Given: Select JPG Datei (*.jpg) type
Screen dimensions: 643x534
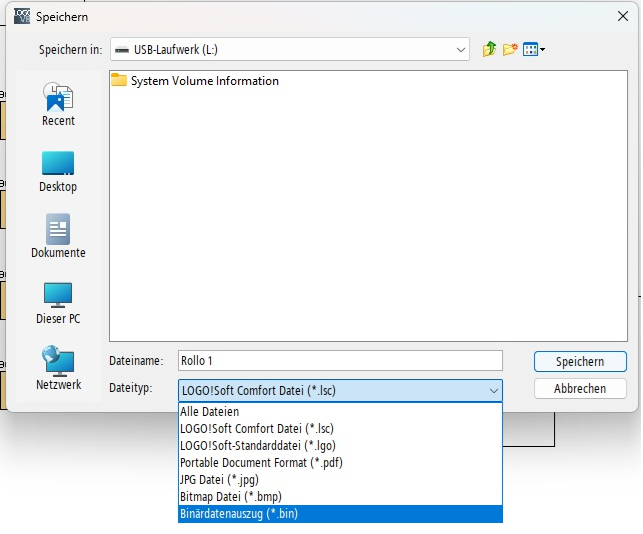Looking at the screenshot, I should click(340, 479).
